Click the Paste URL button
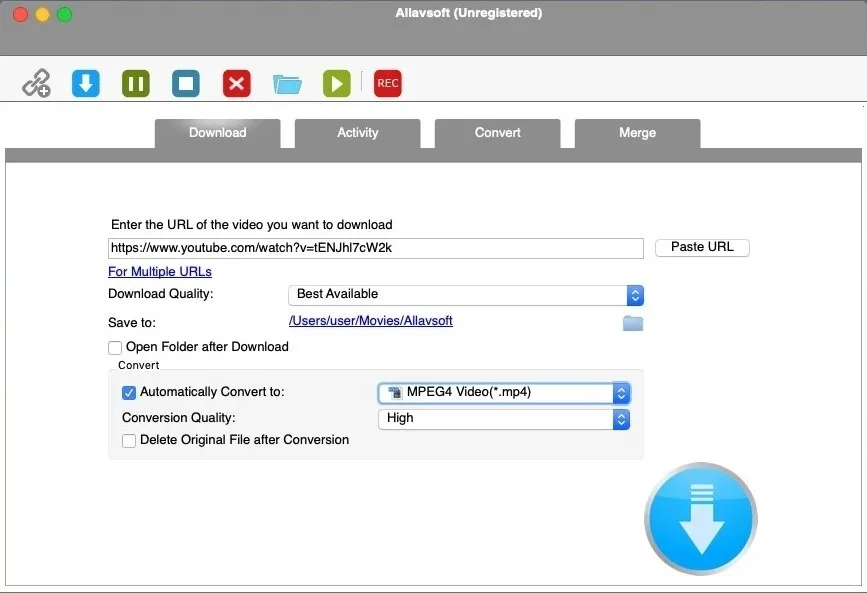867x593 pixels. pos(702,247)
